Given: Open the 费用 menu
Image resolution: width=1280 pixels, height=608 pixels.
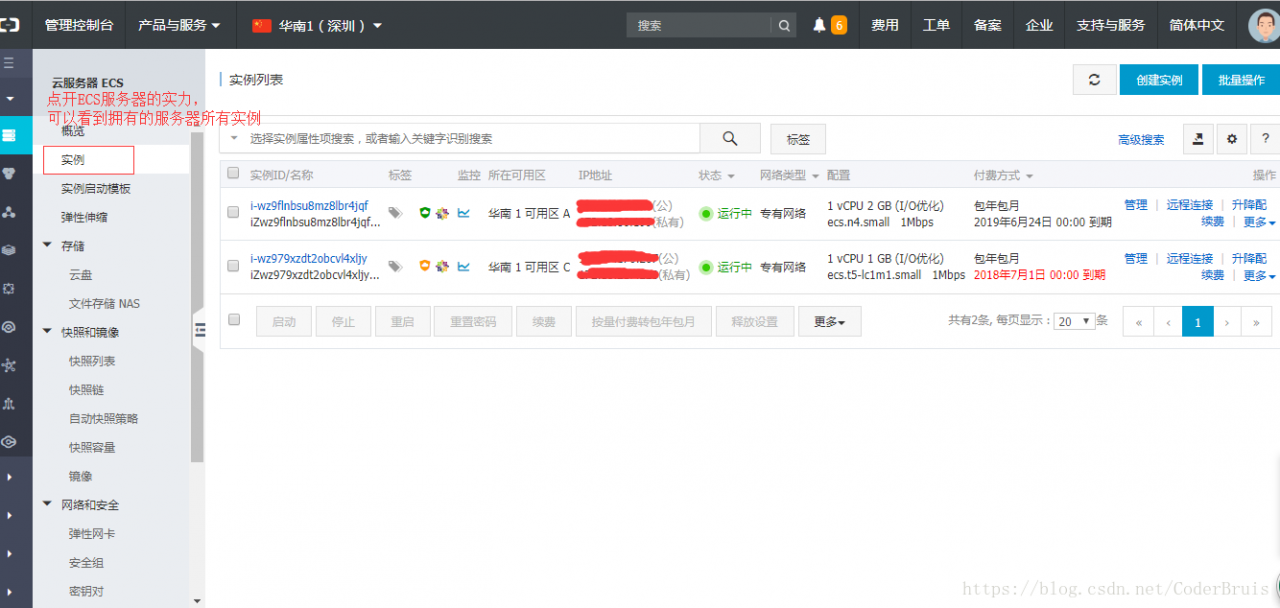Looking at the screenshot, I should tap(885, 25).
